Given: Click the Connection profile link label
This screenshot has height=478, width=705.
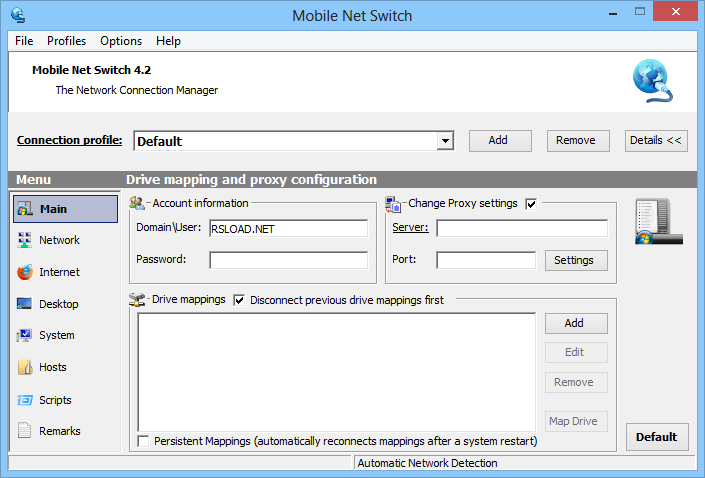Looking at the screenshot, I should click(x=69, y=140).
